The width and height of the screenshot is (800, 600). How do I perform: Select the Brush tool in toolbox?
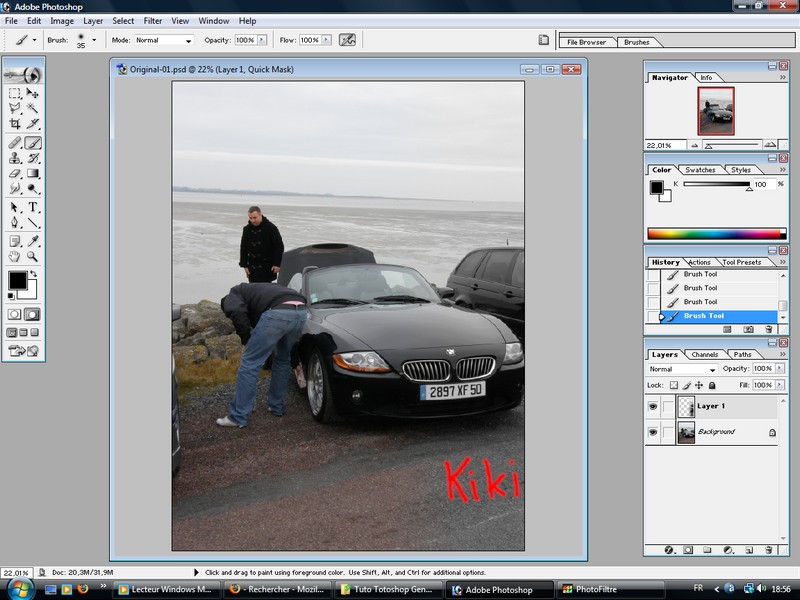(x=33, y=143)
